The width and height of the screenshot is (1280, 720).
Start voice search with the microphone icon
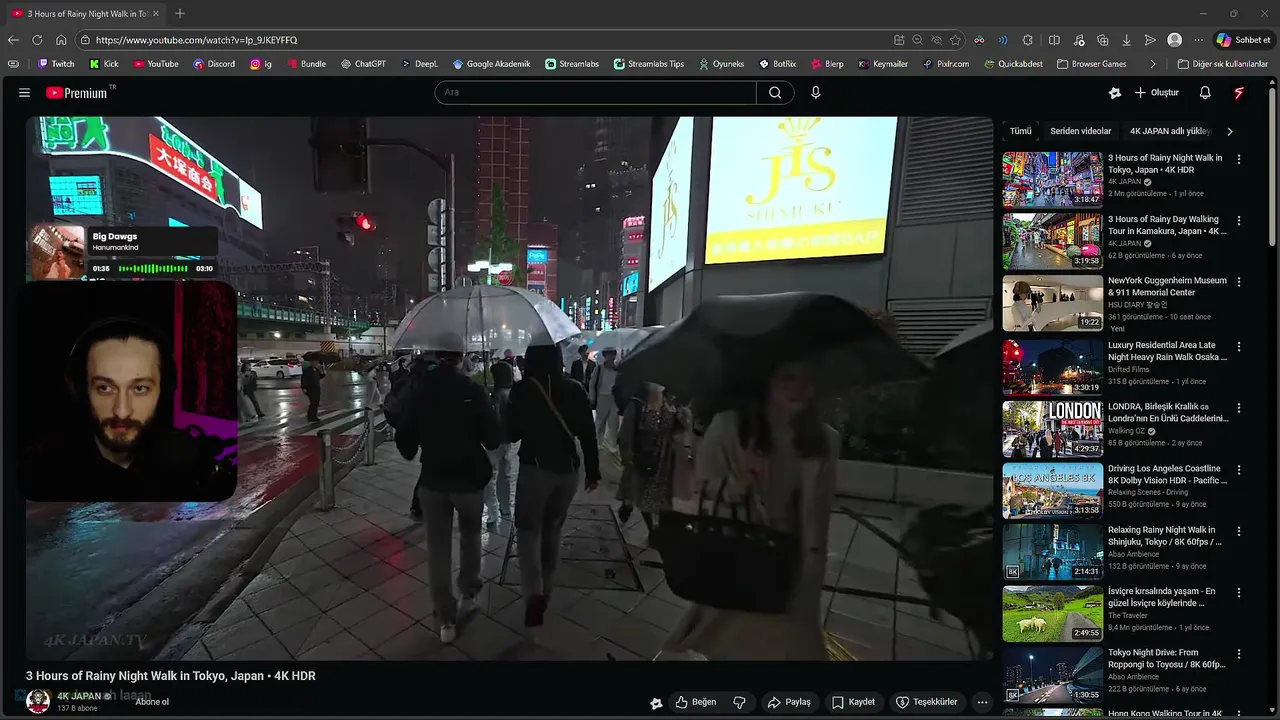(815, 92)
